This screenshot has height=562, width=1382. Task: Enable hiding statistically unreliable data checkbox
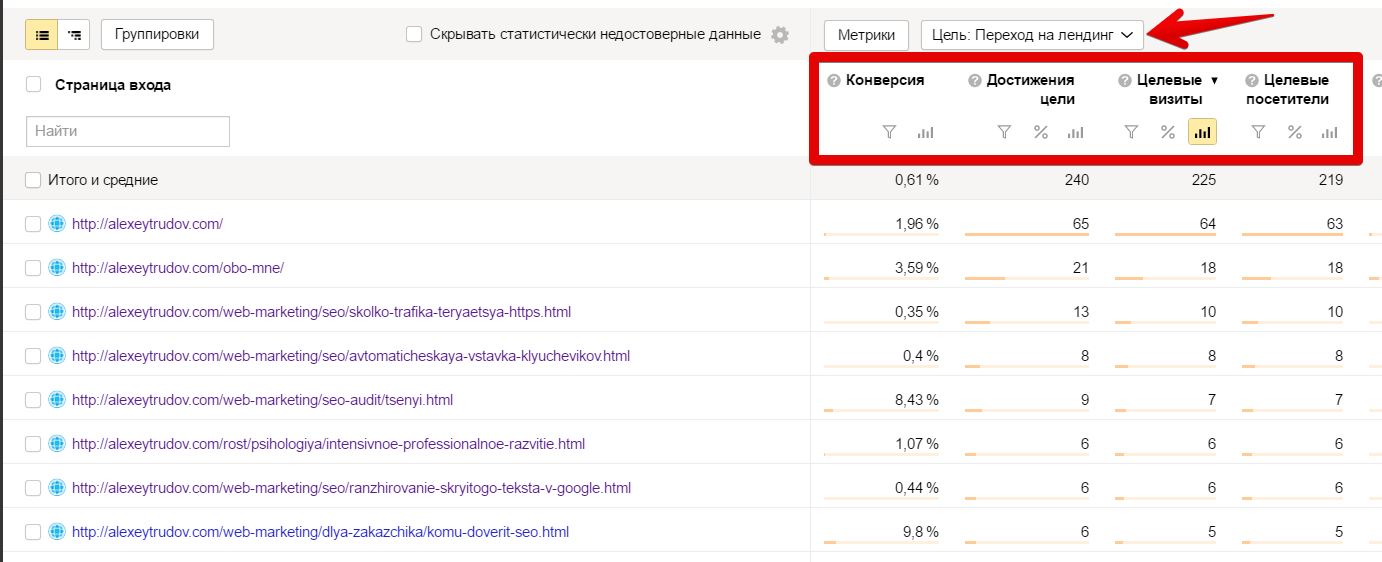point(414,34)
